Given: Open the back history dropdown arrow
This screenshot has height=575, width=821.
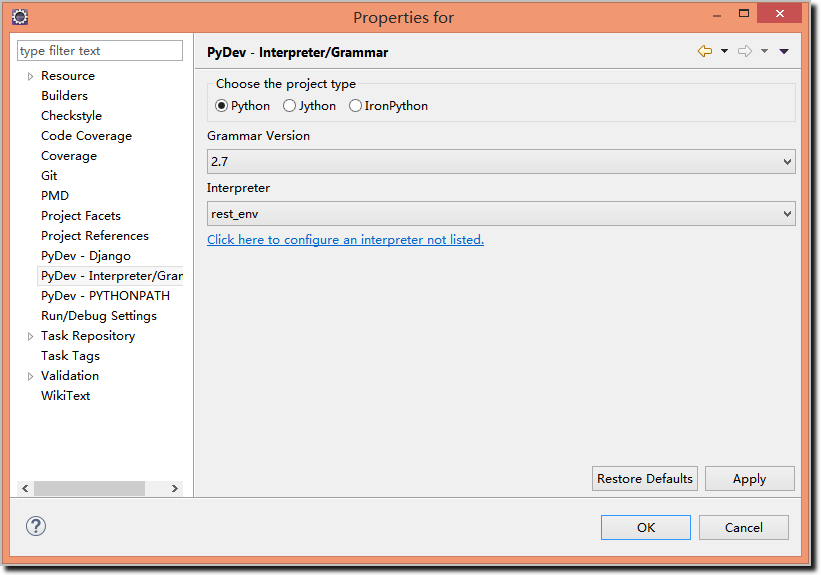Looking at the screenshot, I should point(724,51).
